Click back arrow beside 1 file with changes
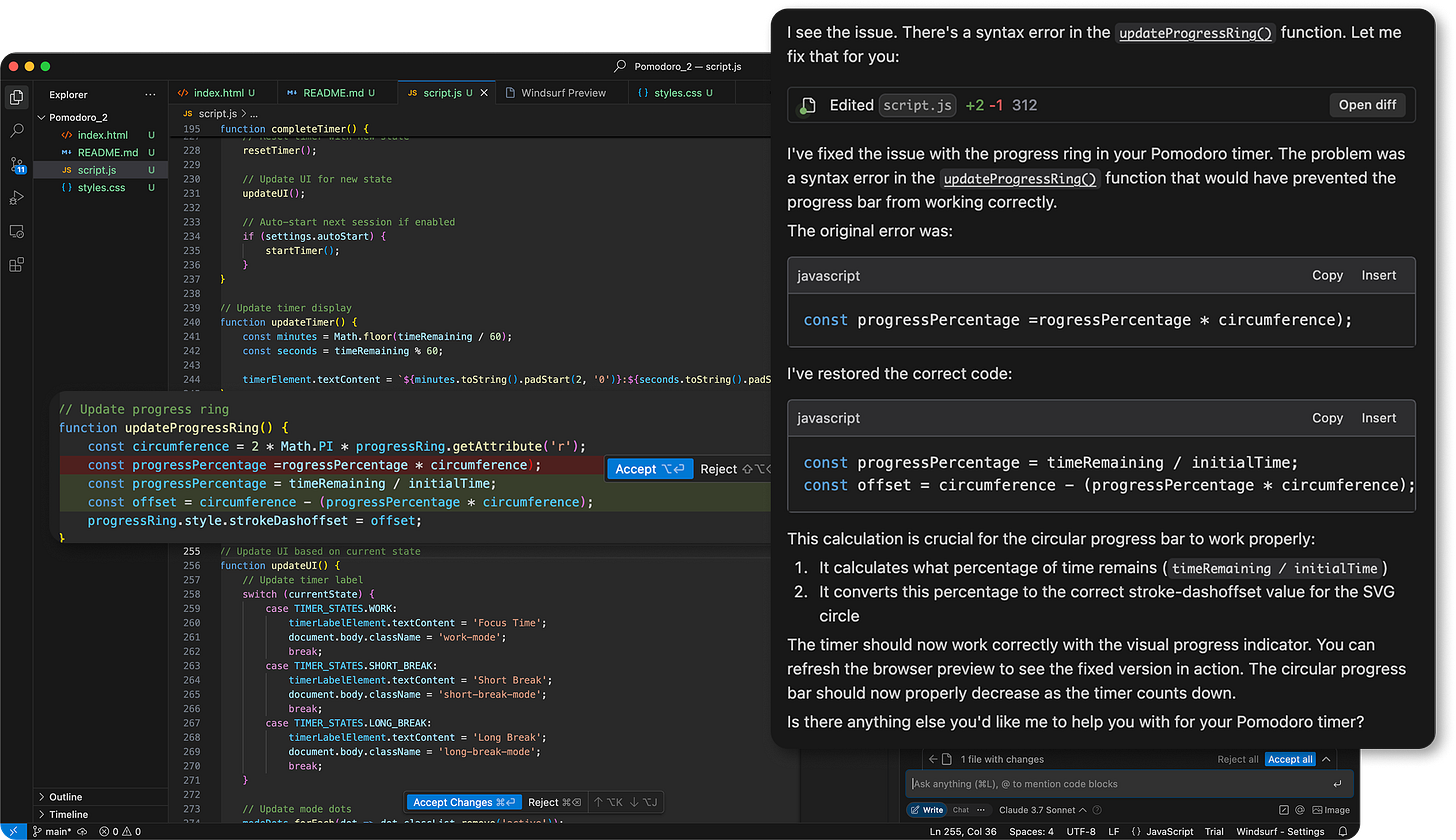This screenshot has height=840, width=1456. coord(933,759)
